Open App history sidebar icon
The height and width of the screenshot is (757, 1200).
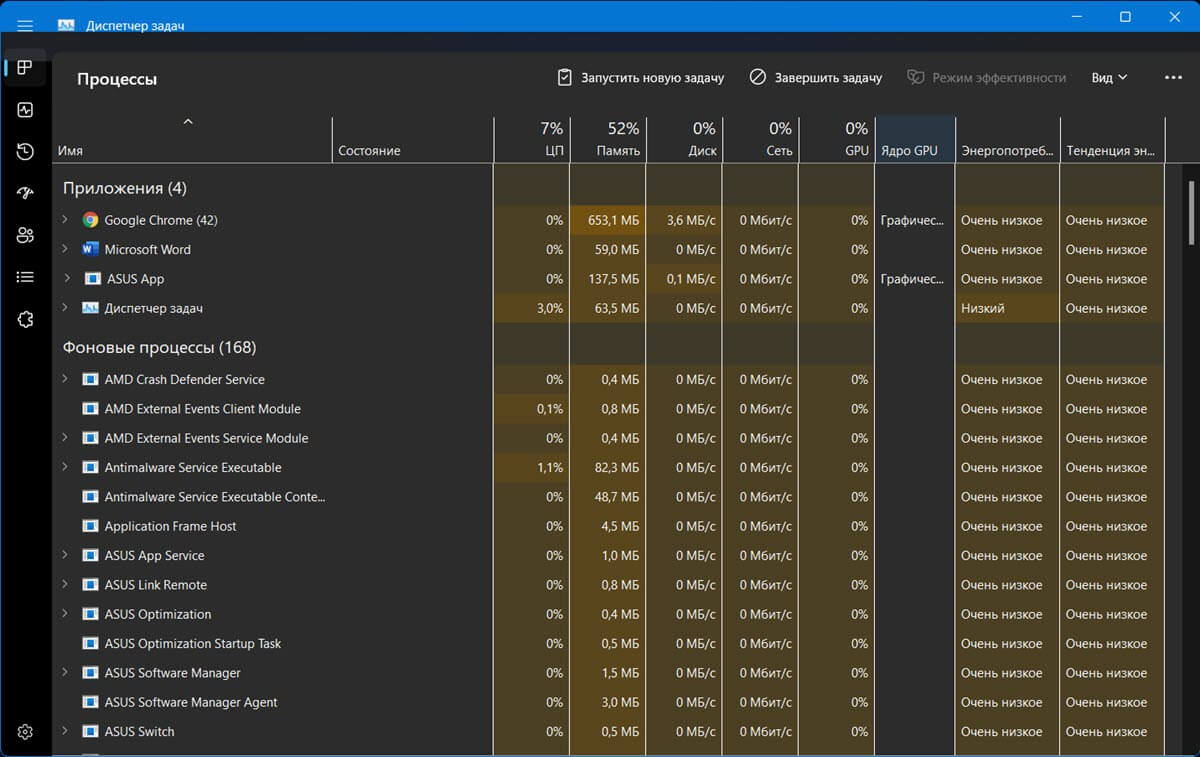[x=25, y=152]
